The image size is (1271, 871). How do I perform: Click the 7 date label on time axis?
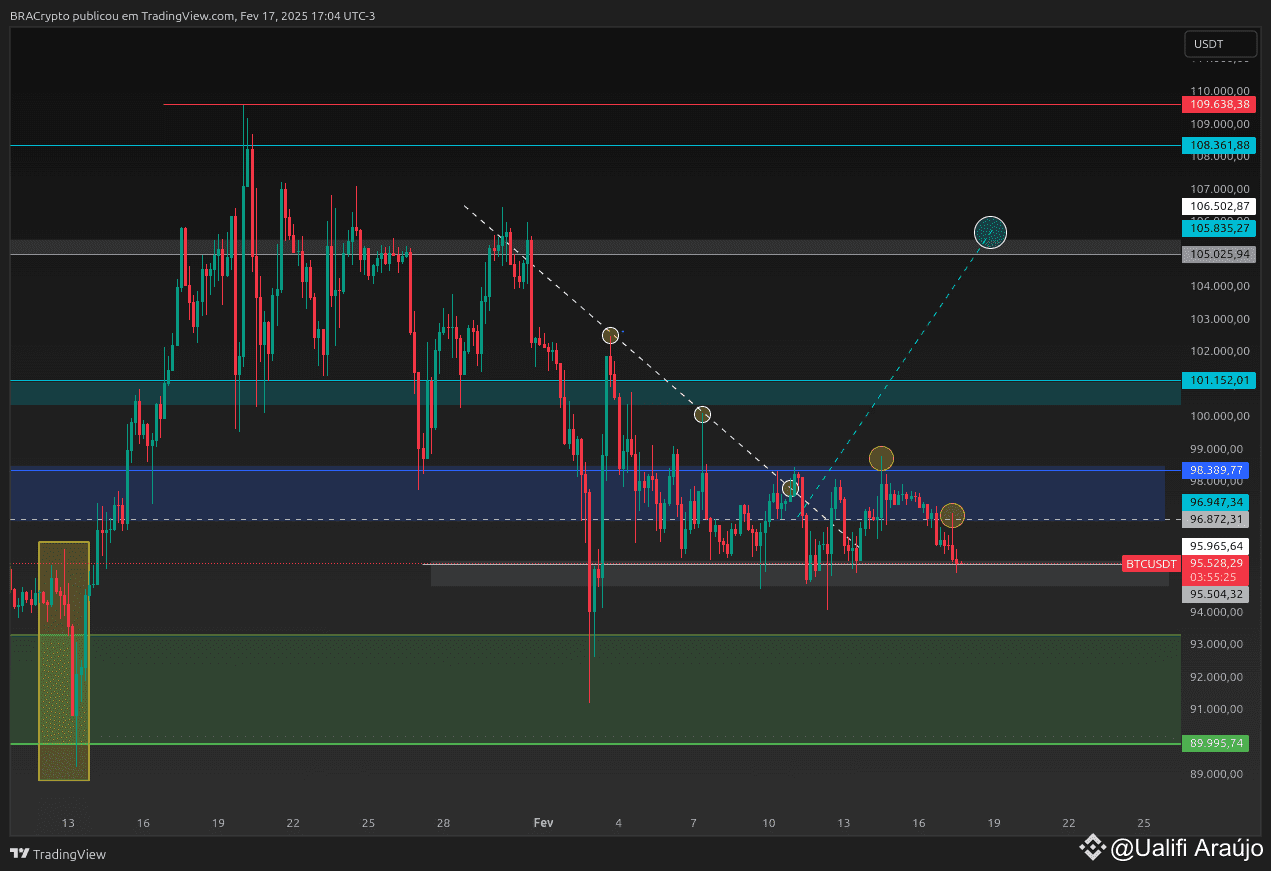click(x=693, y=823)
